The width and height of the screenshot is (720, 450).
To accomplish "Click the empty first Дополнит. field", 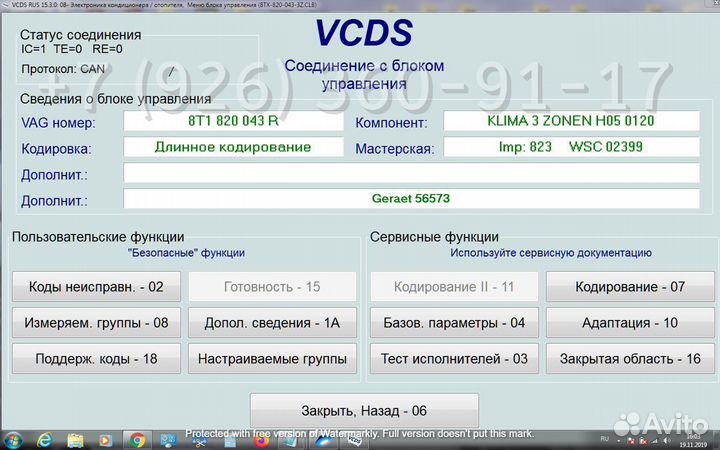I will pyautogui.click(x=411, y=173).
